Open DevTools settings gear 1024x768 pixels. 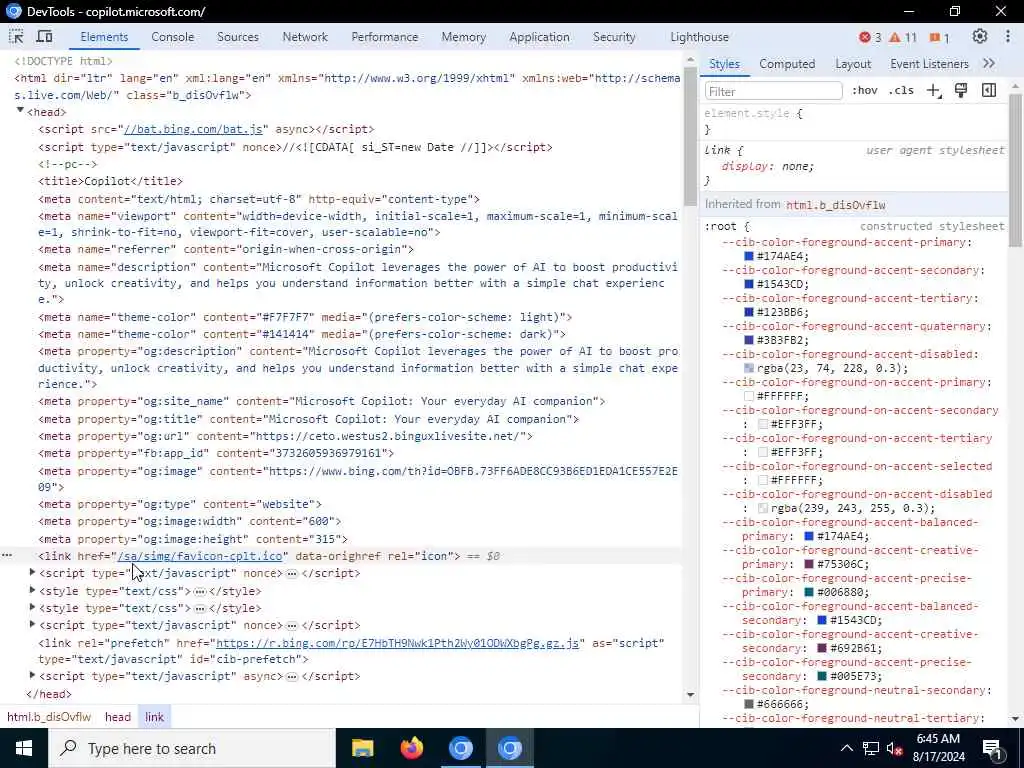click(x=979, y=37)
